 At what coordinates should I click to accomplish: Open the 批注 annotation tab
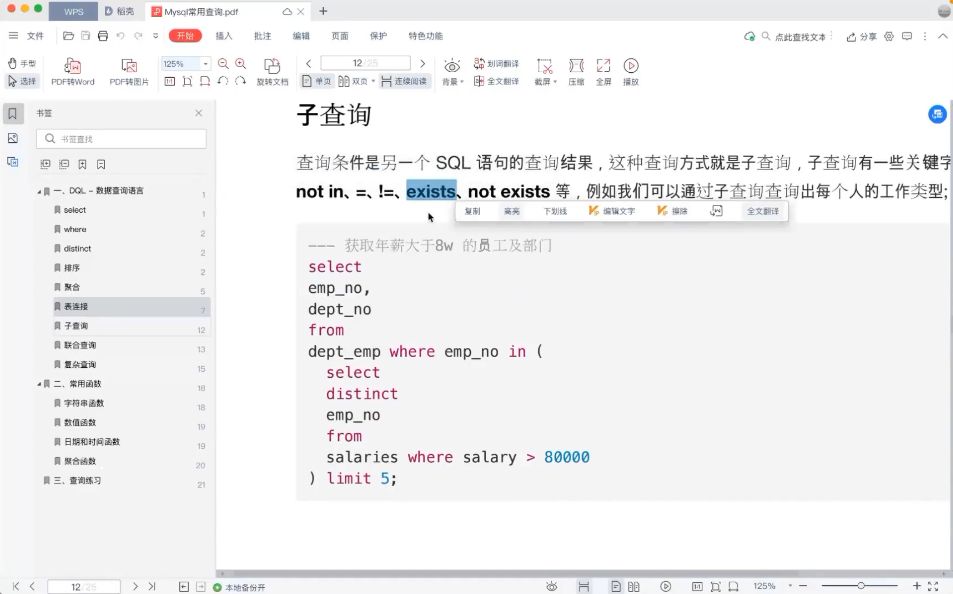pyautogui.click(x=262, y=36)
